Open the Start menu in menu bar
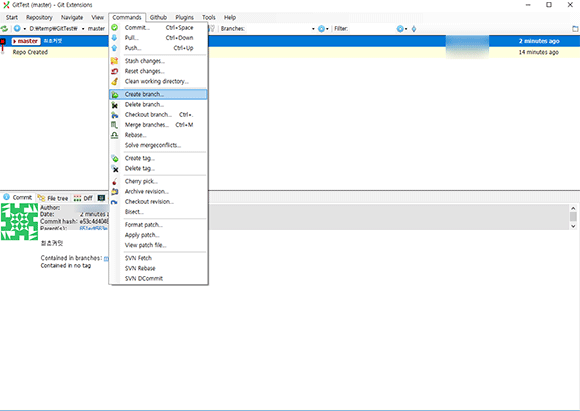This screenshot has height=411, width=580. pos(12,17)
